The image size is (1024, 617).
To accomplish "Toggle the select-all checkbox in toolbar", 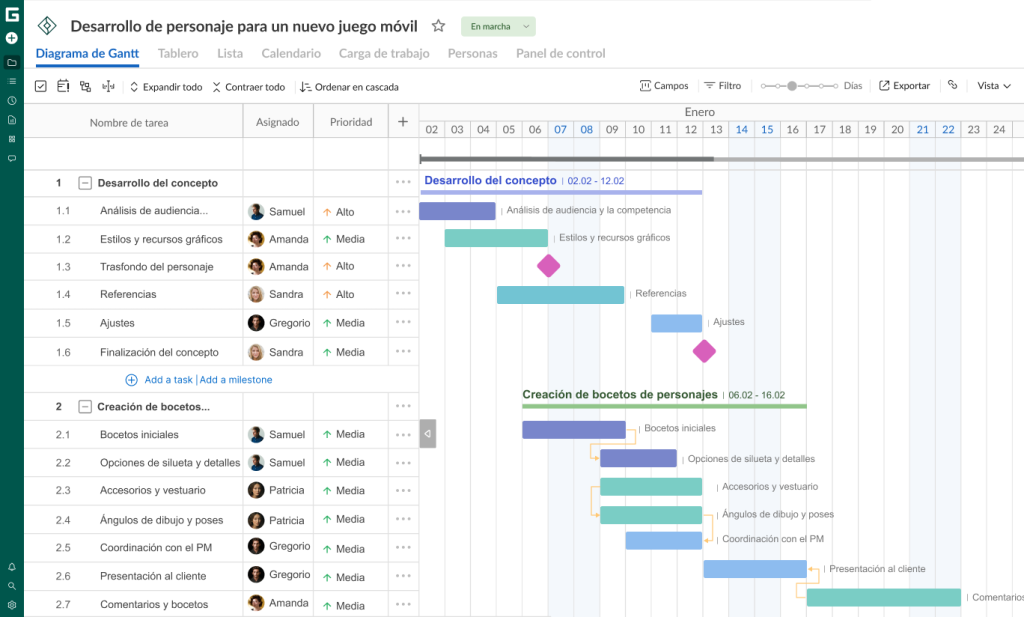I will [40, 86].
